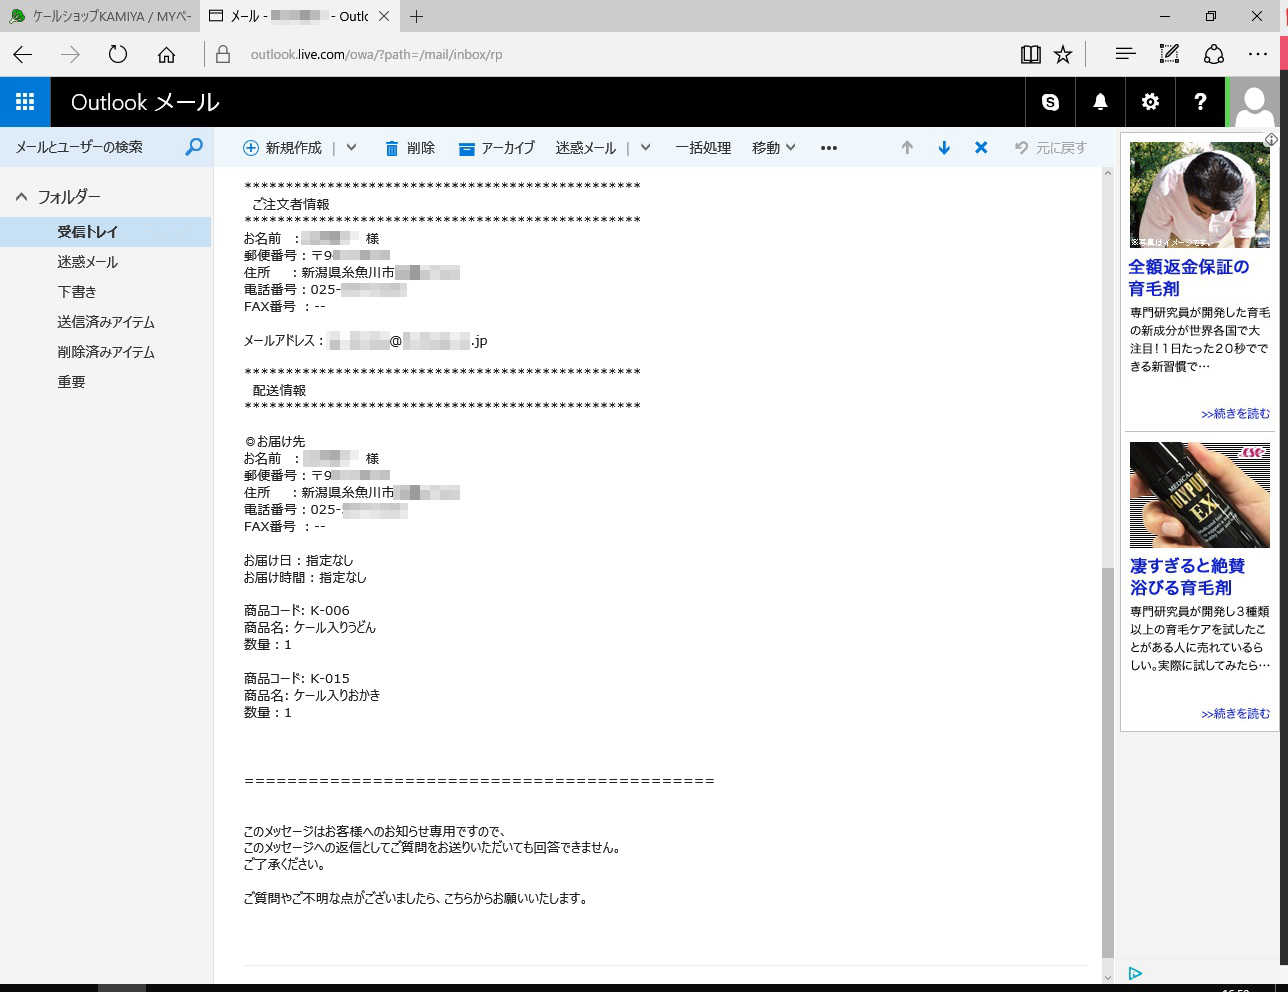Expand the 新規作成 dropdown arrow
Image resolution: width=1288 pixels, height=992 pixels.
click(x=351, y=148)
